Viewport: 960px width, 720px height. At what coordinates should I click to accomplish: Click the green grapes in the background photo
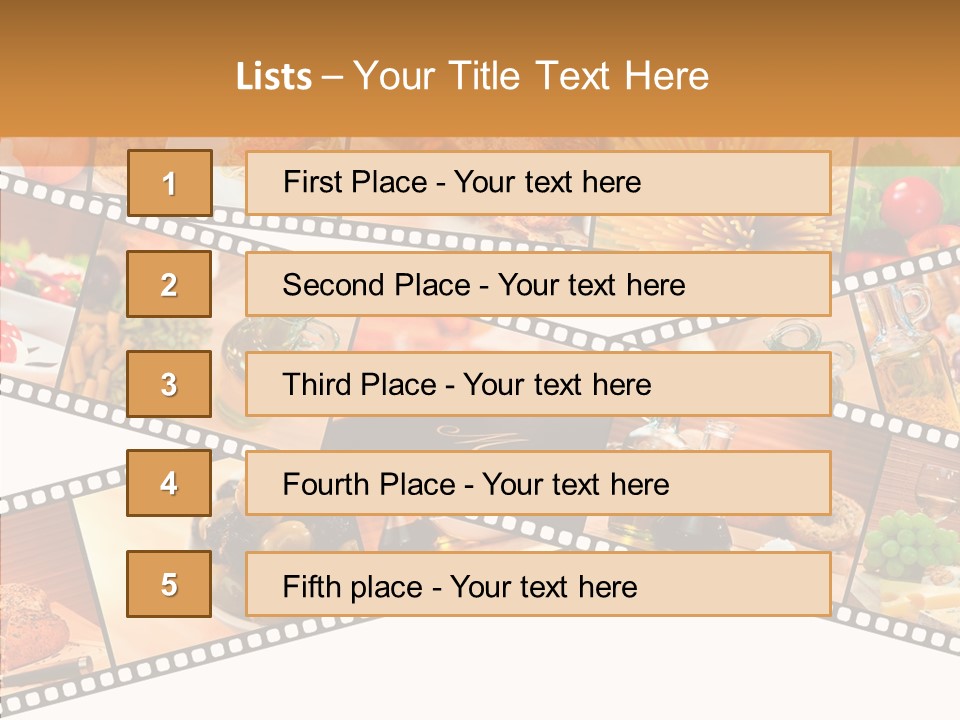click(903, 545)
